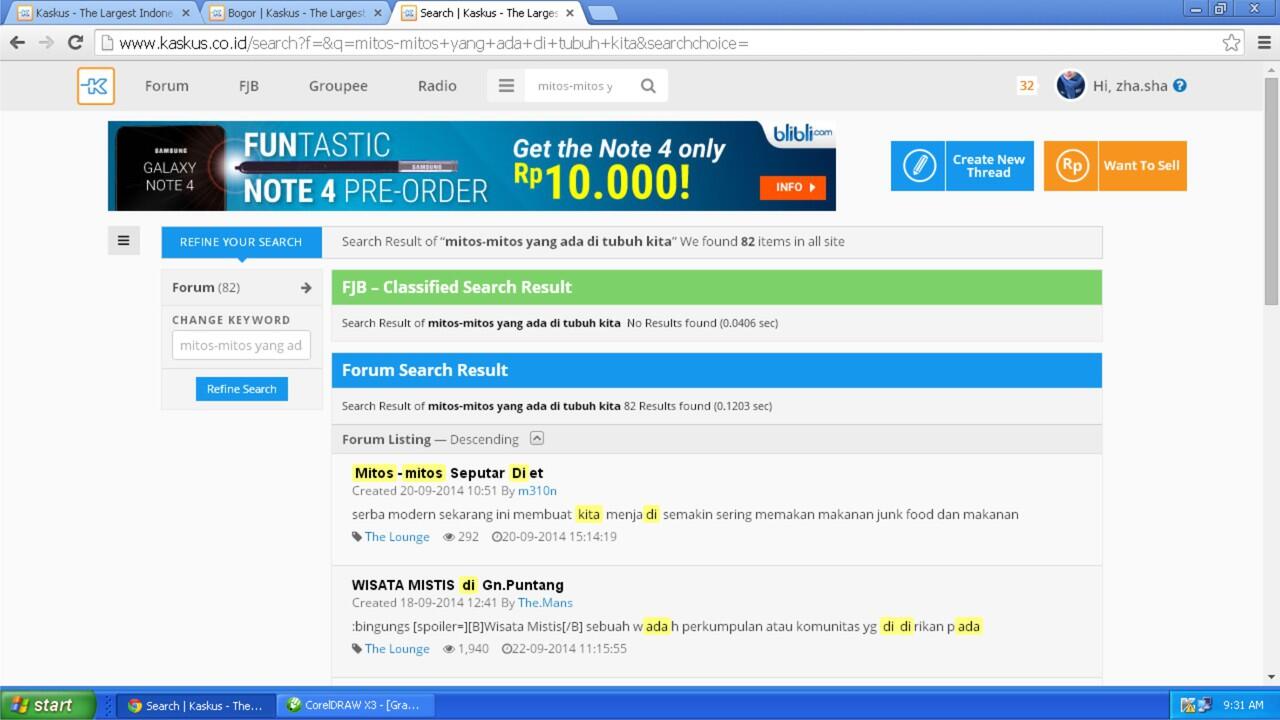Open the Windows start button
The height and width of the screenshot is (720, 1280).
point(48,705)
